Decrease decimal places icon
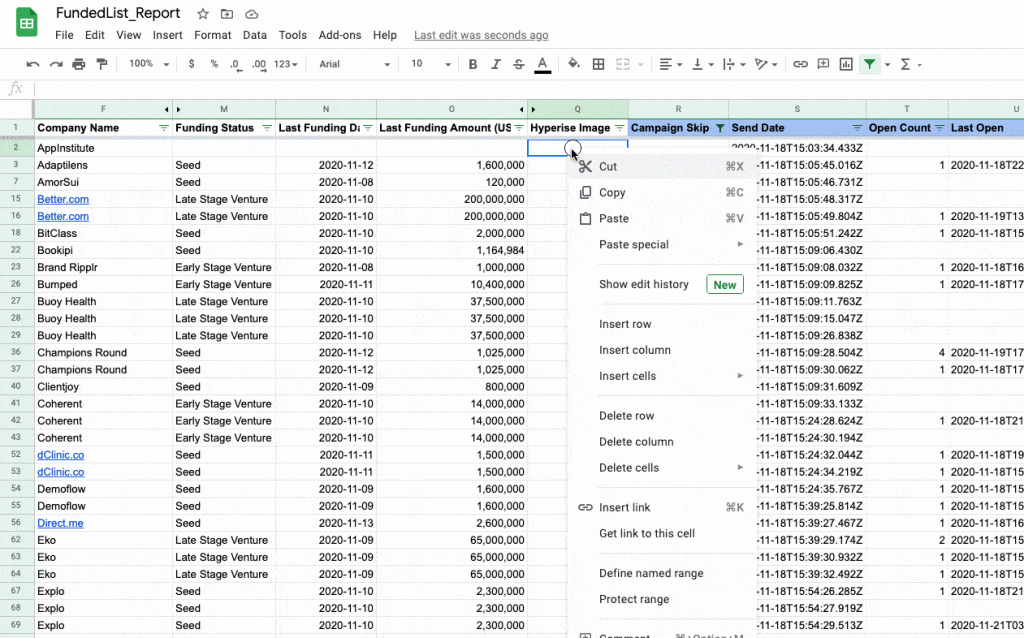 point(236,64)
